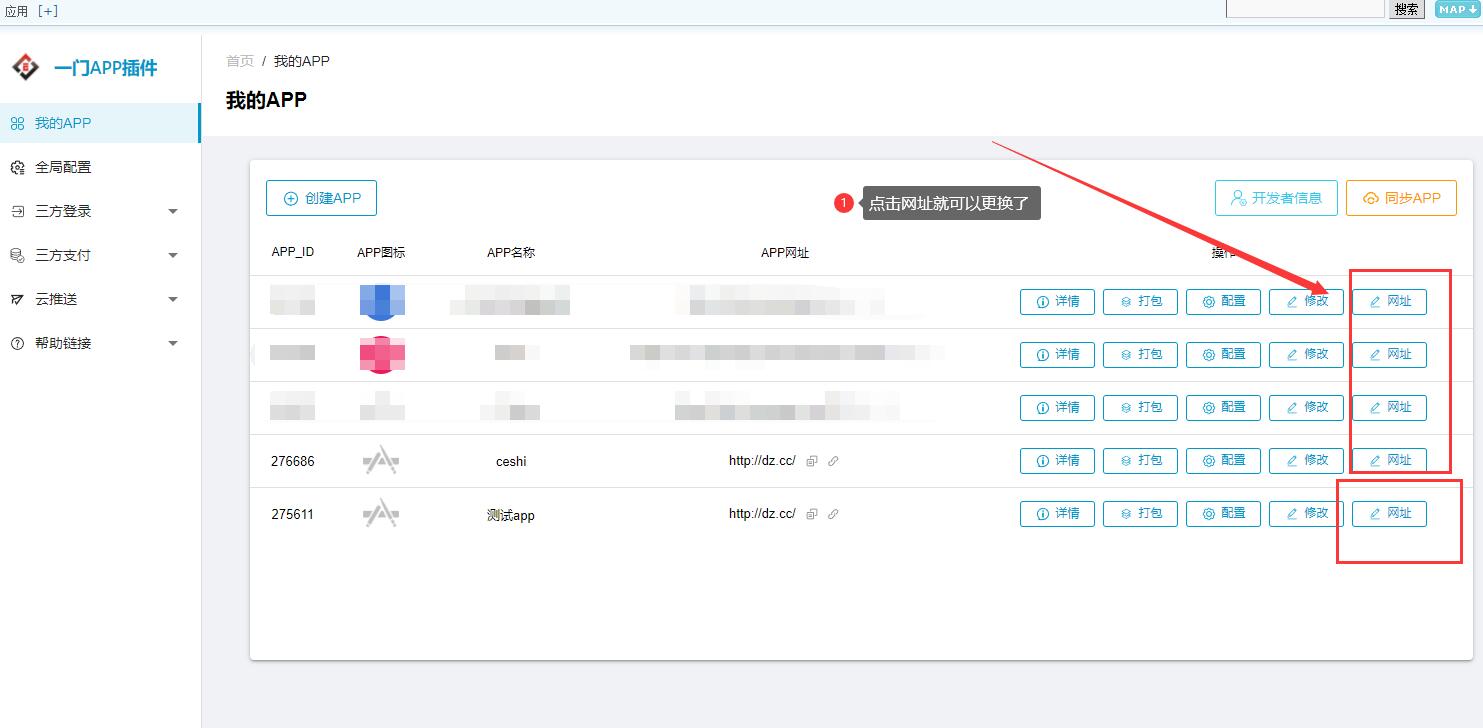Click the 帮助链接 dropdown arrow
This screenshot has height=728, width=1483.
[x=173, y=344]
